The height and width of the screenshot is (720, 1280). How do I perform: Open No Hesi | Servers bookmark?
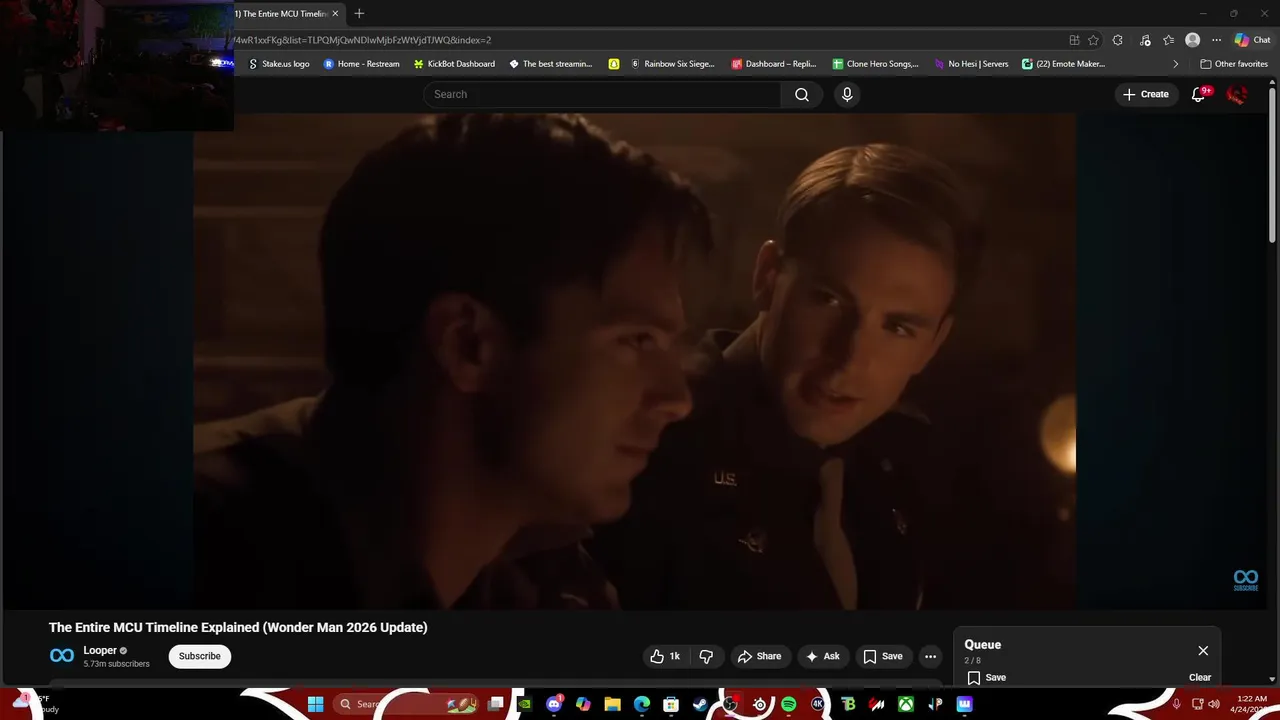tap(971, 64)
